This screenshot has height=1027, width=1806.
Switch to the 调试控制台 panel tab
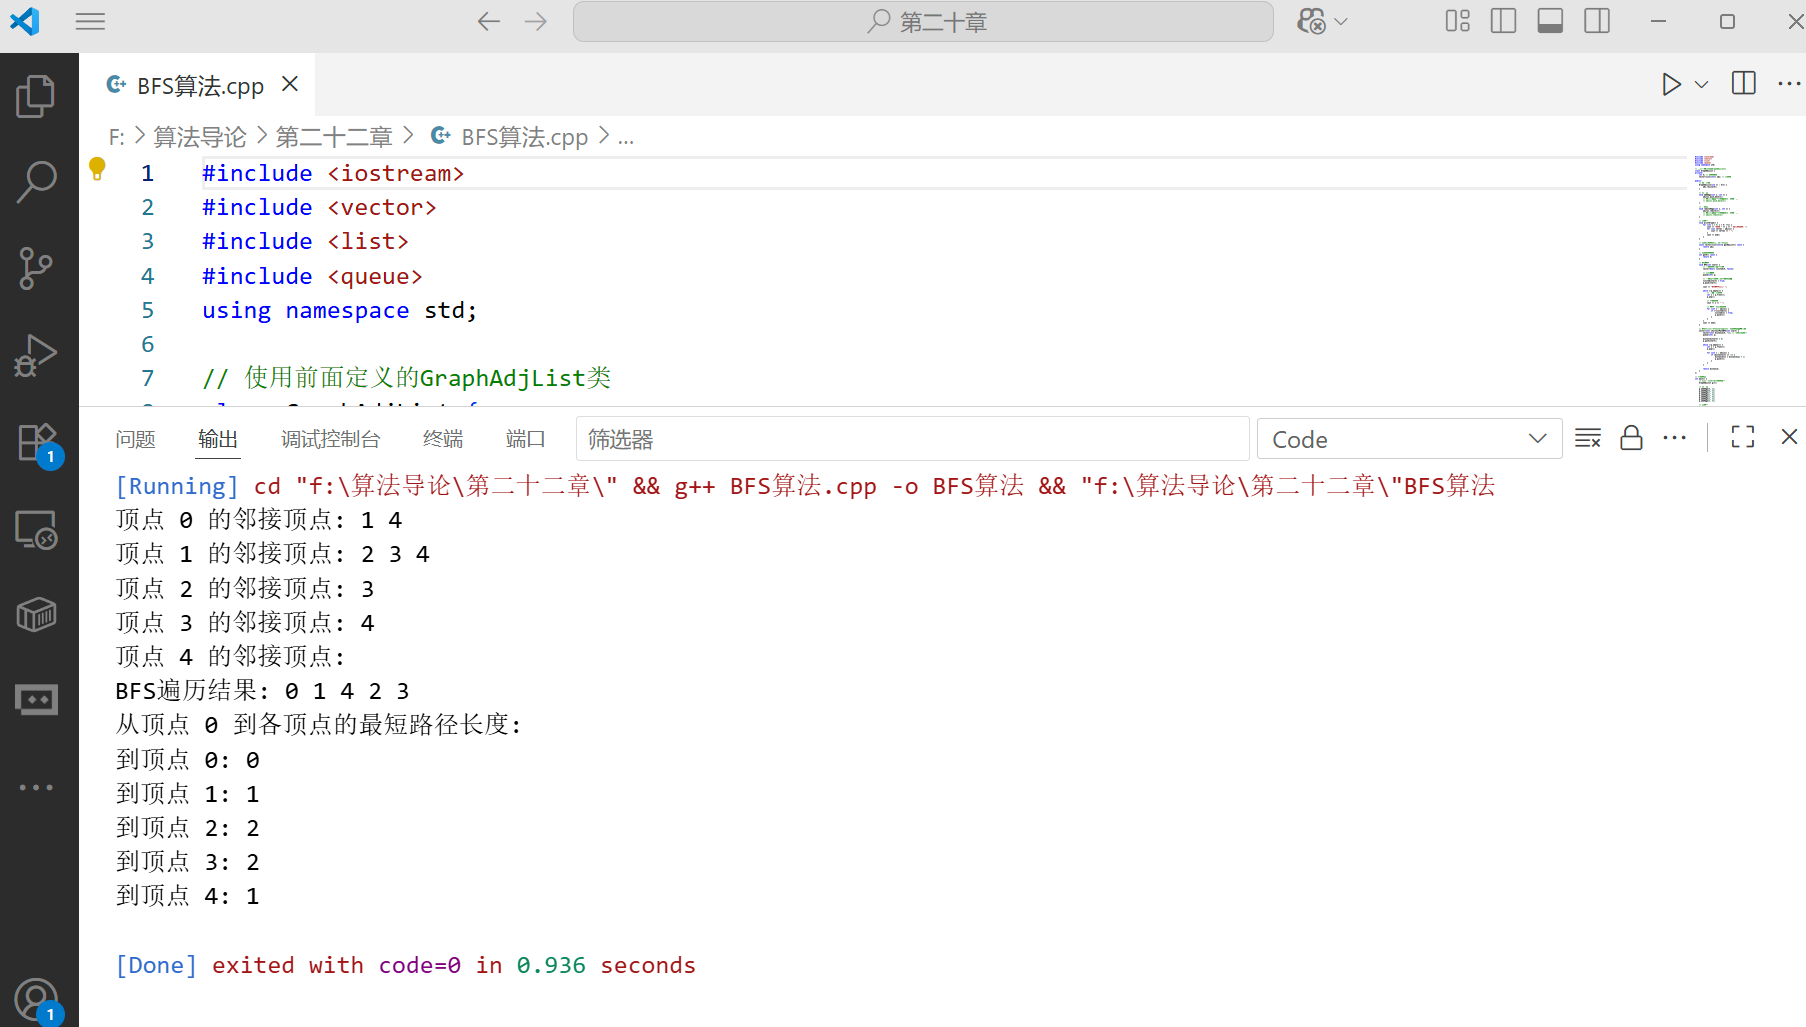pyautogui.click(x=330, y=439)
